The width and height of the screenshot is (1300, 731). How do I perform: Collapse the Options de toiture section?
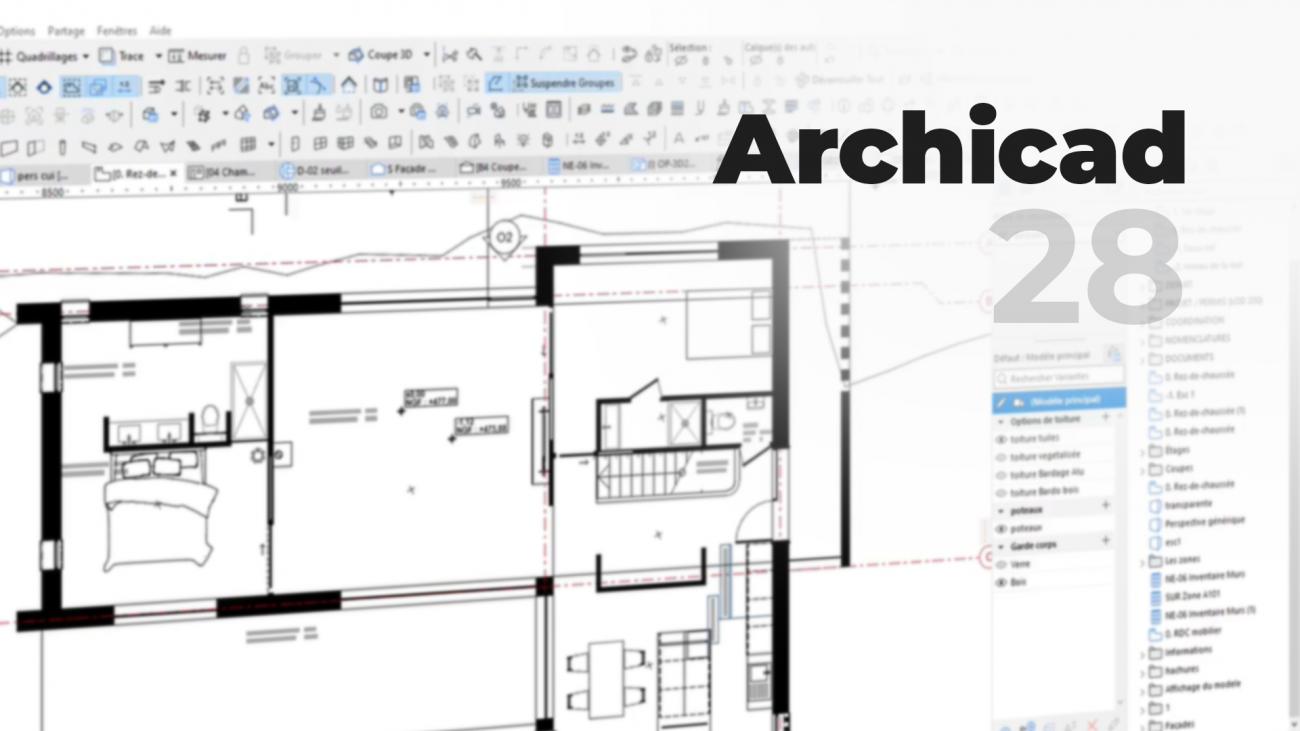tap(1000, 419)
